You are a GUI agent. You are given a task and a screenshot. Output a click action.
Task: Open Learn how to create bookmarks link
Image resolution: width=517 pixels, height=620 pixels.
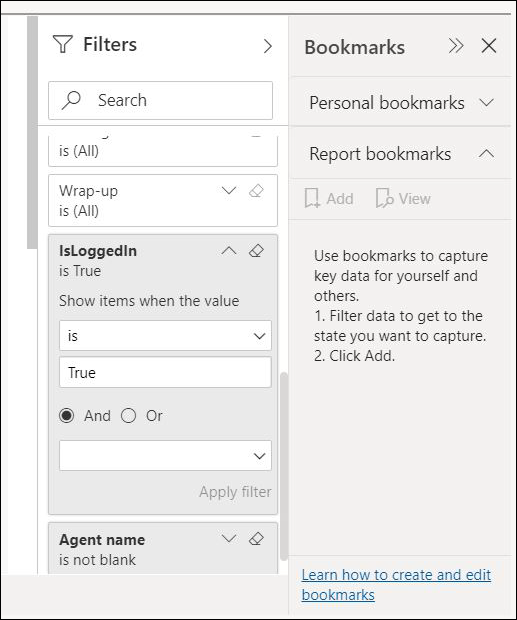pyautogui.click(x=396, y=584)
